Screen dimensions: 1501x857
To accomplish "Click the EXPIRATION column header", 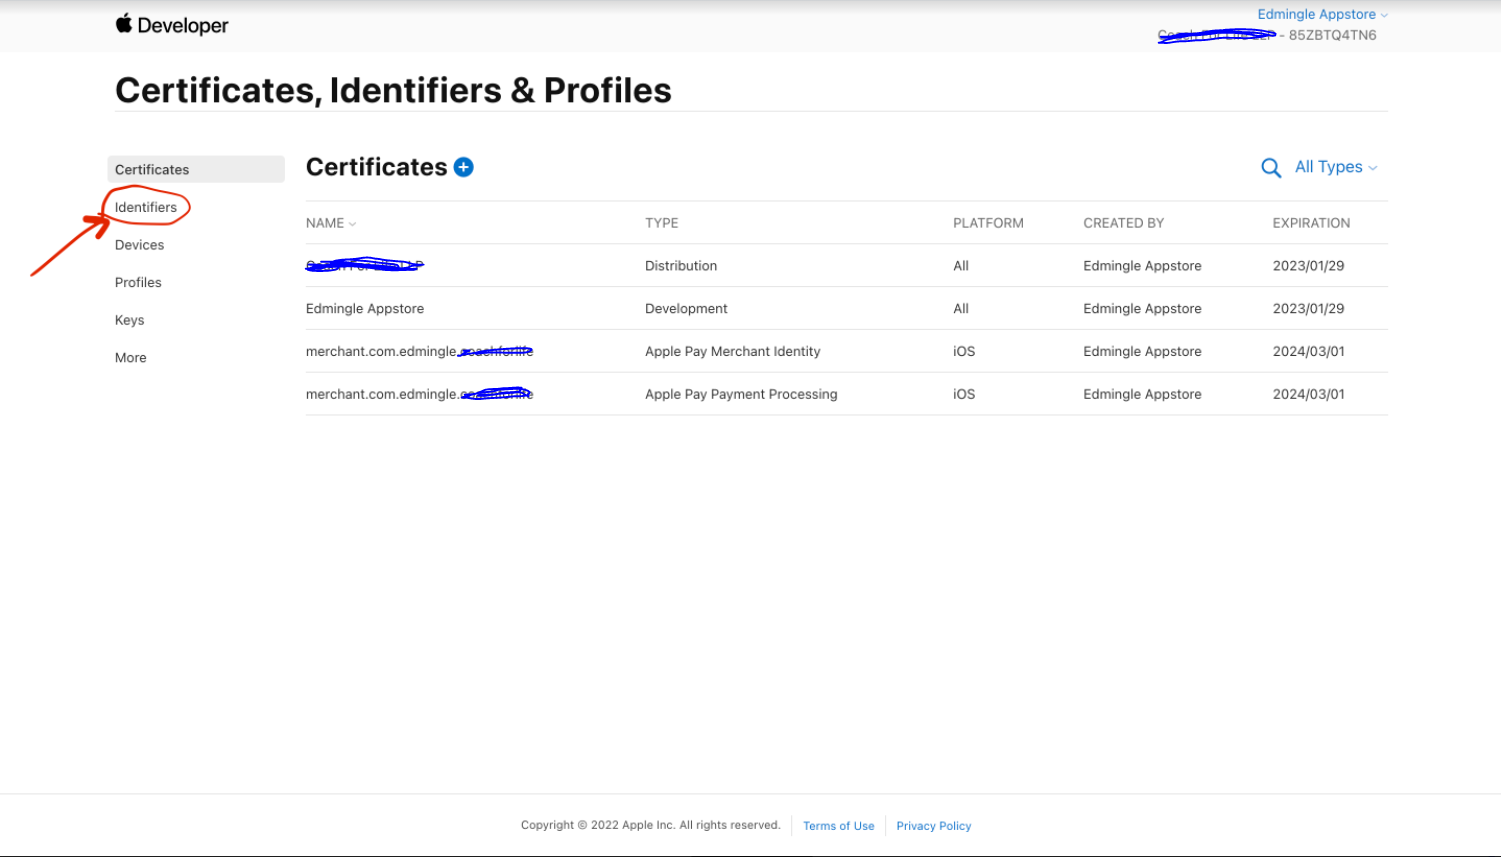I will point(1311,223).
